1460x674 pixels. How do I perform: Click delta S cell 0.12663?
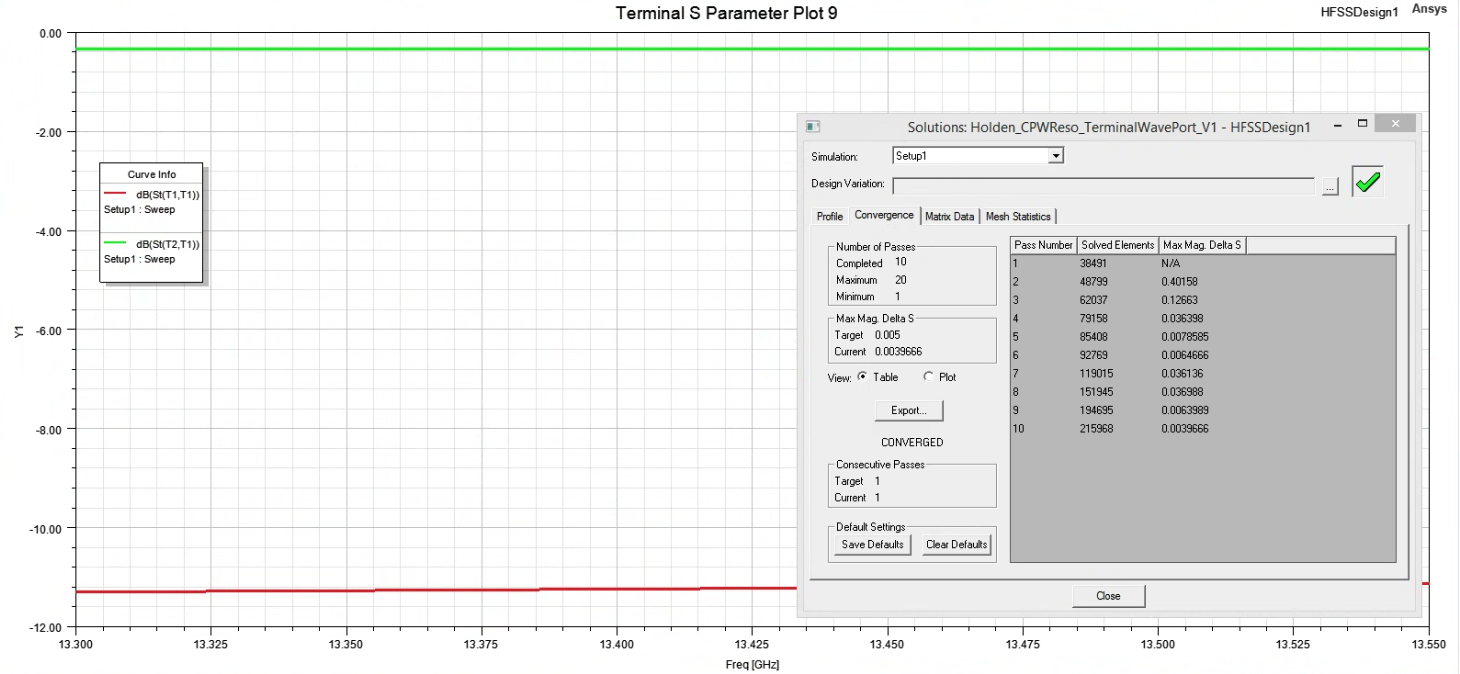[x=1180, y=300]
